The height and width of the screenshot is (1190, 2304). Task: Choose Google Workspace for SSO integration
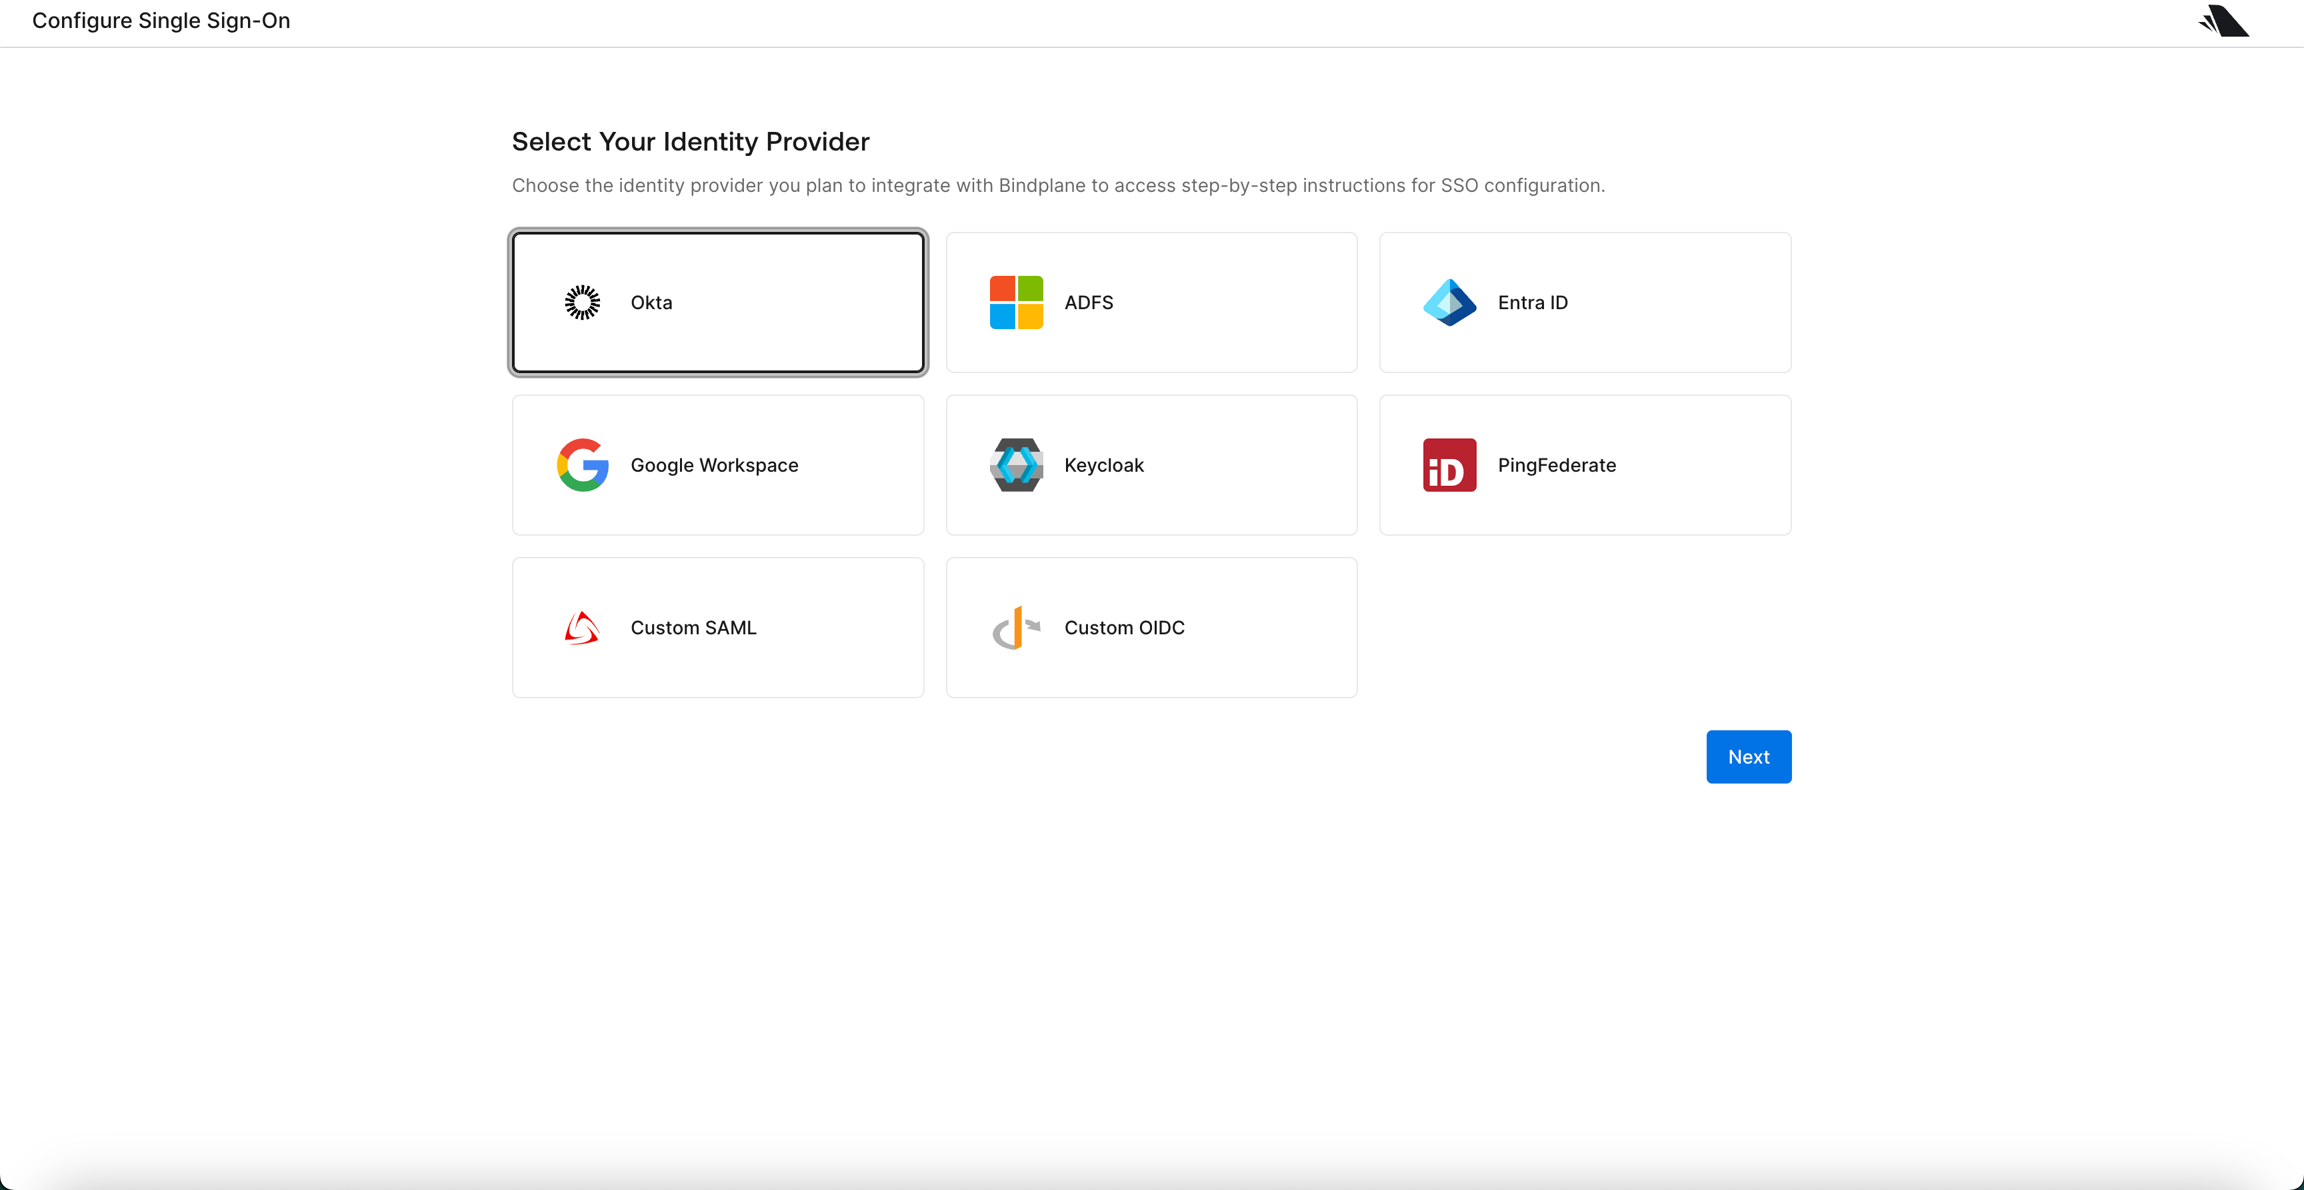(717, 464)
